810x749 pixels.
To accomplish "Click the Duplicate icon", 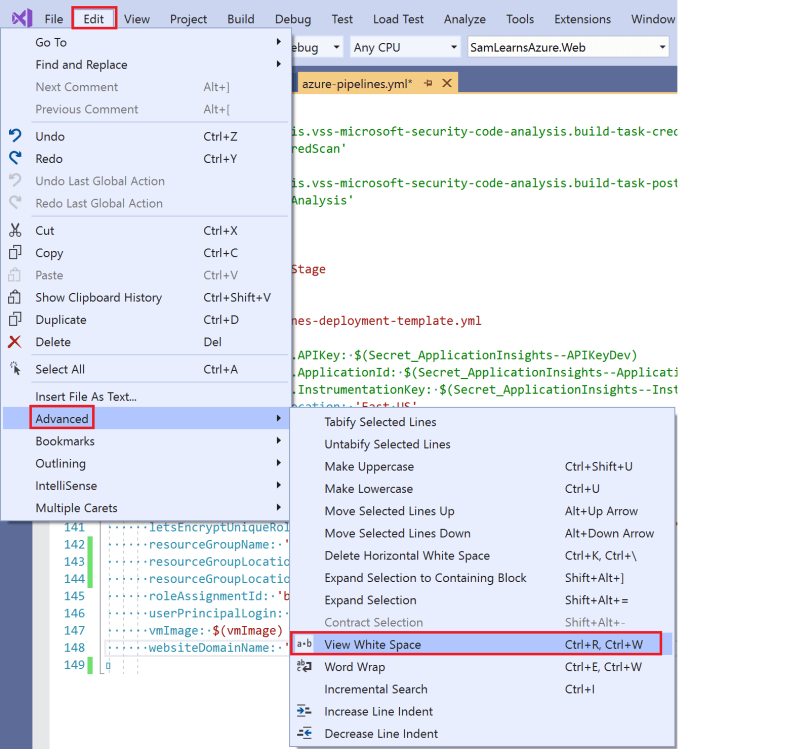I will (x=15, y=319).
